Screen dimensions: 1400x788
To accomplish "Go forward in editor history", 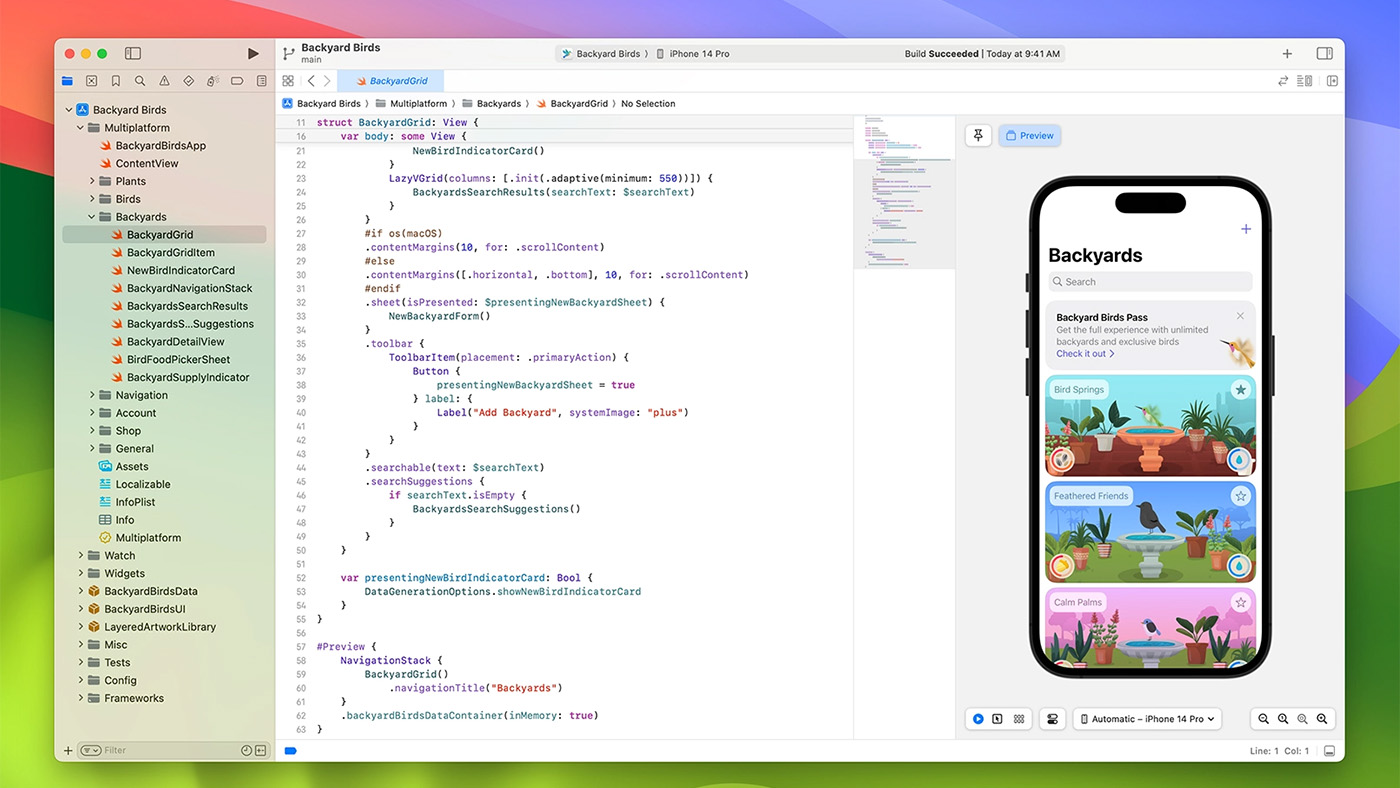I will coord(326,81).
